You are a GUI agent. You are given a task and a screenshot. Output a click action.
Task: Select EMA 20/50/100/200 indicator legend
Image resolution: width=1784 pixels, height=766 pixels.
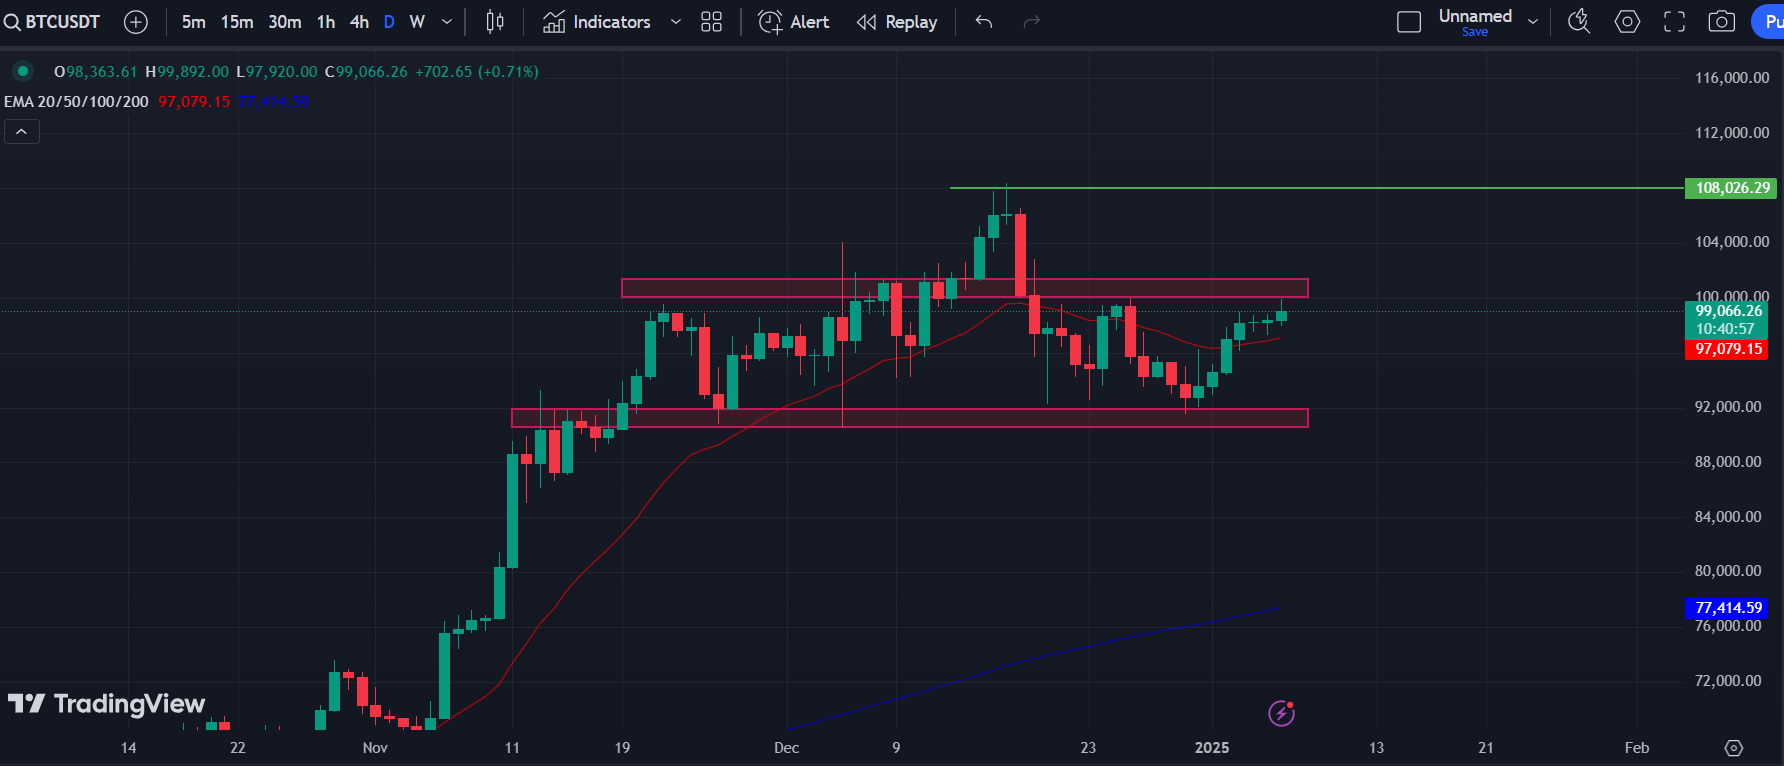76,102
